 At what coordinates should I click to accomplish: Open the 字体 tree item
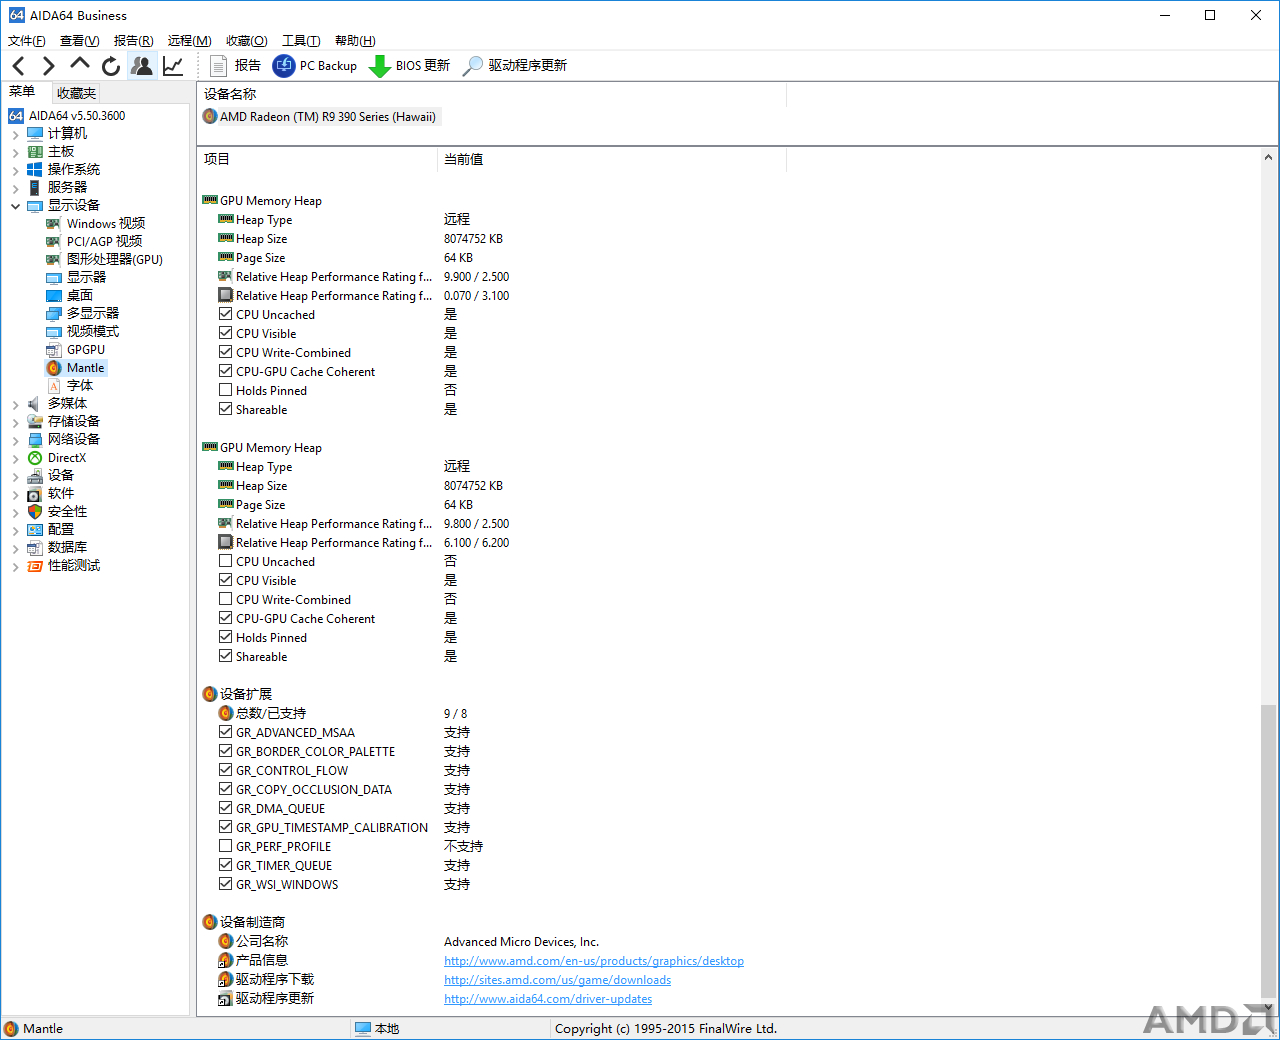coord(79,385)
